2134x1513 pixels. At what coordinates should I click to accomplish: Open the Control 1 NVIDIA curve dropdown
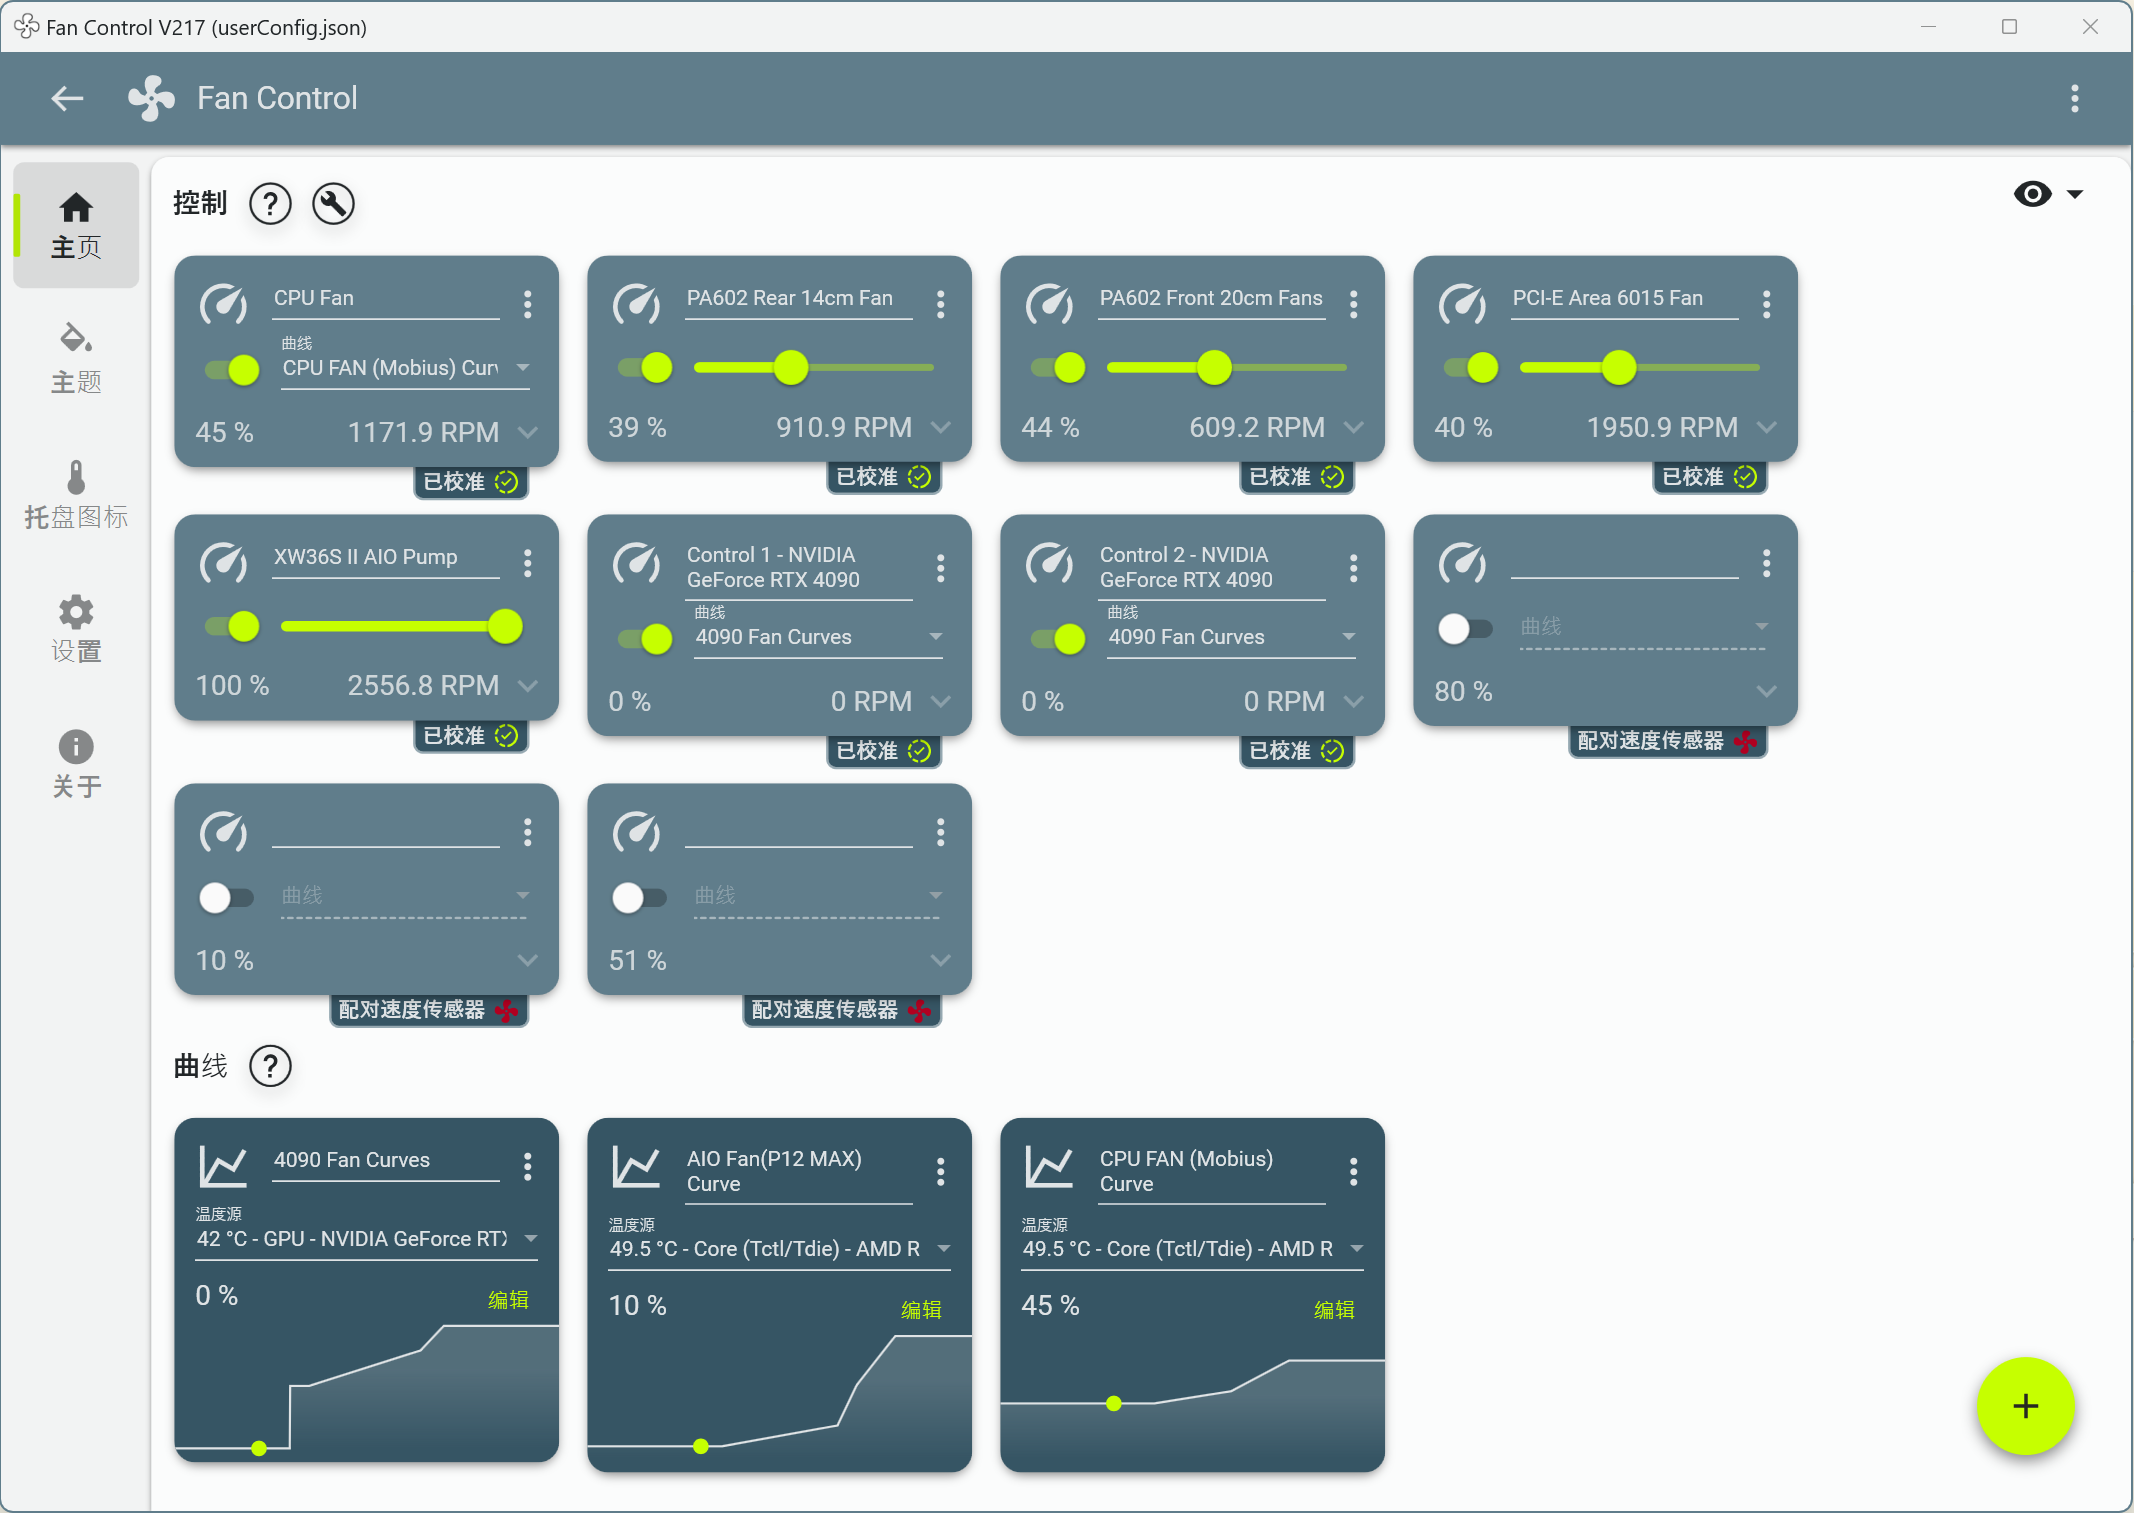pos(818,637)
